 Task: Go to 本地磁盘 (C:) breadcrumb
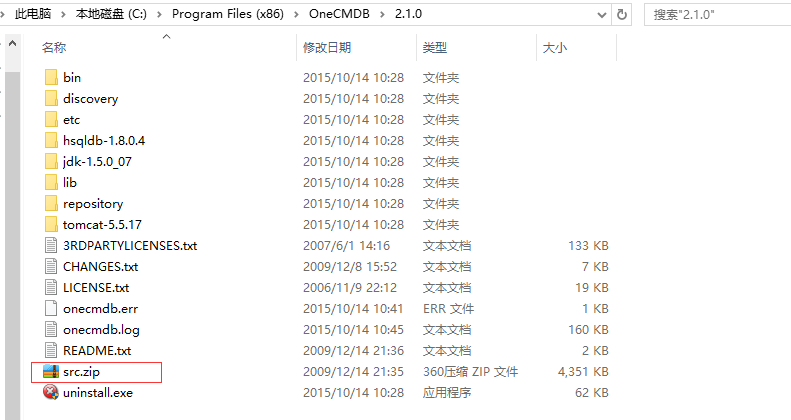(x=111, y=14)
